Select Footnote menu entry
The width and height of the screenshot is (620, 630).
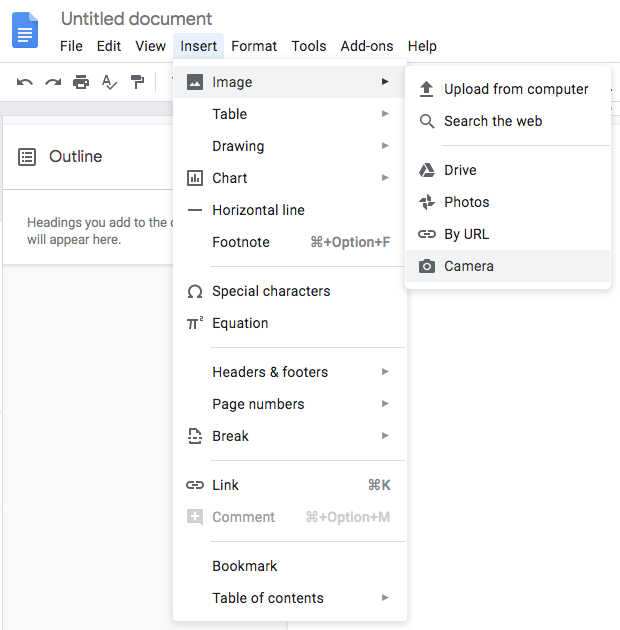point(289,242)
